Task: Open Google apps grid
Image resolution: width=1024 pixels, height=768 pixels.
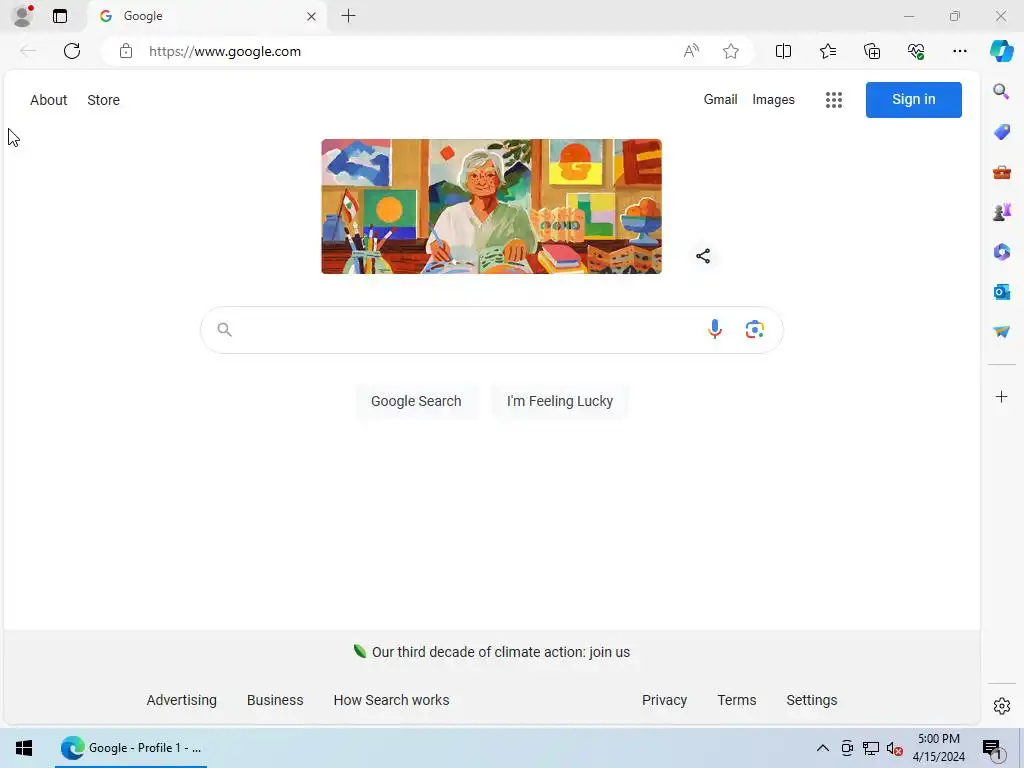Action: [833, 100]
